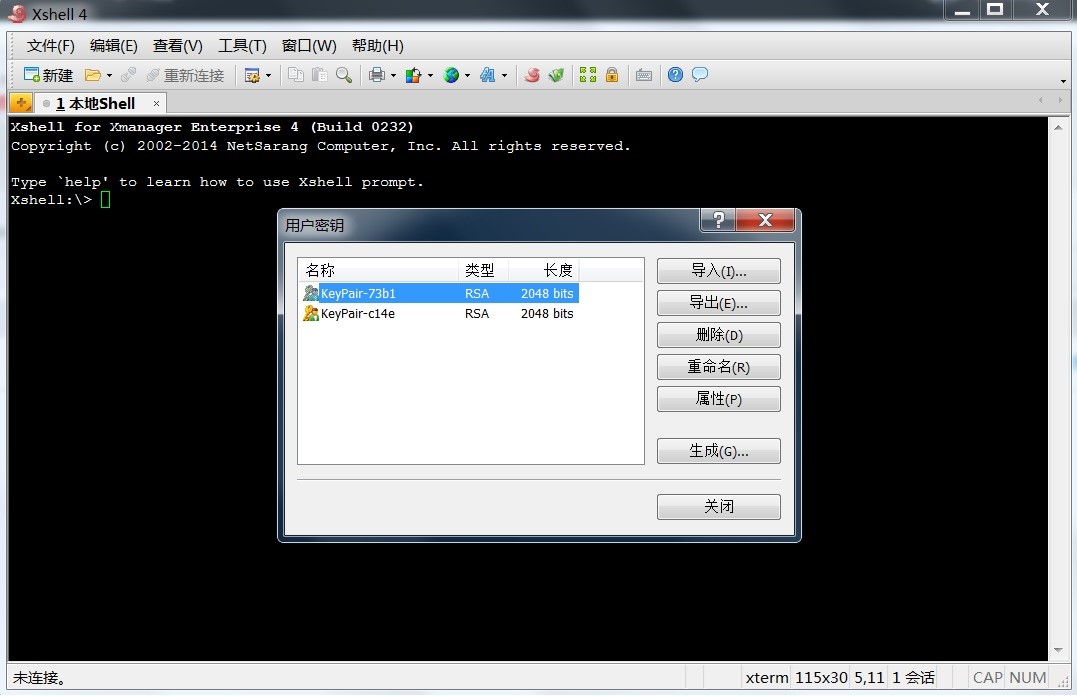1077x696 pixels.
Task: Open the 工具(T) menu
Action: tap(242, 46)
